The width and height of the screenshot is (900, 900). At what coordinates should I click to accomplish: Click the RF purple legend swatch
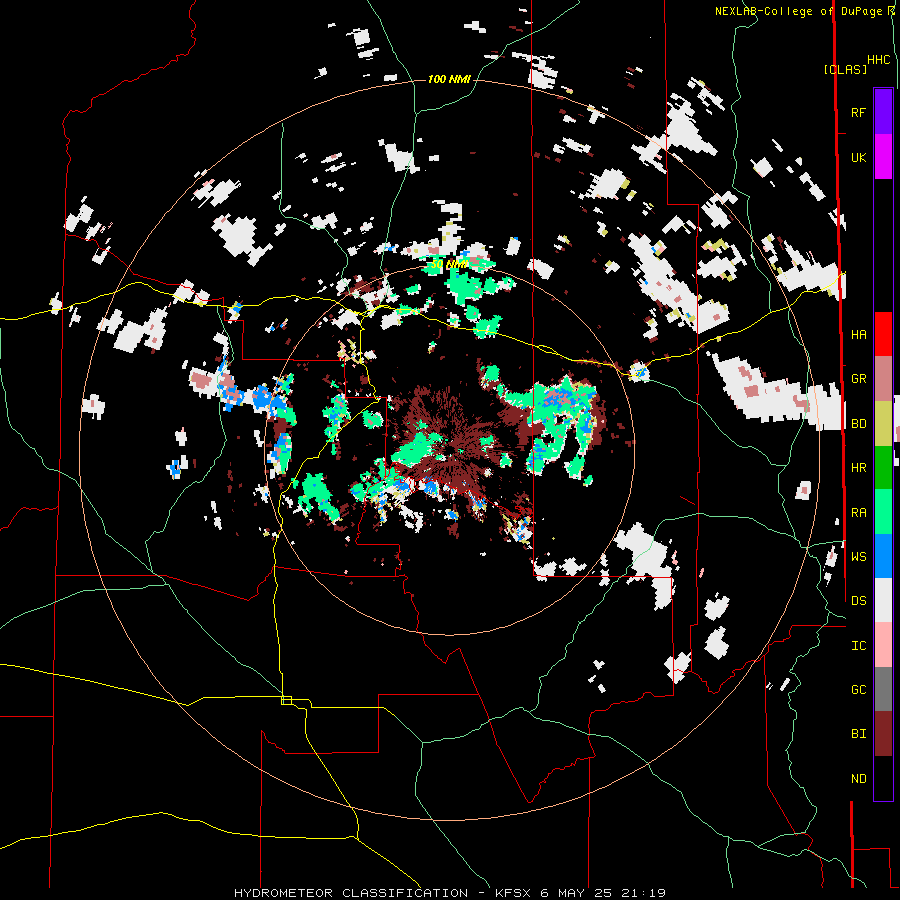point(883,112)
